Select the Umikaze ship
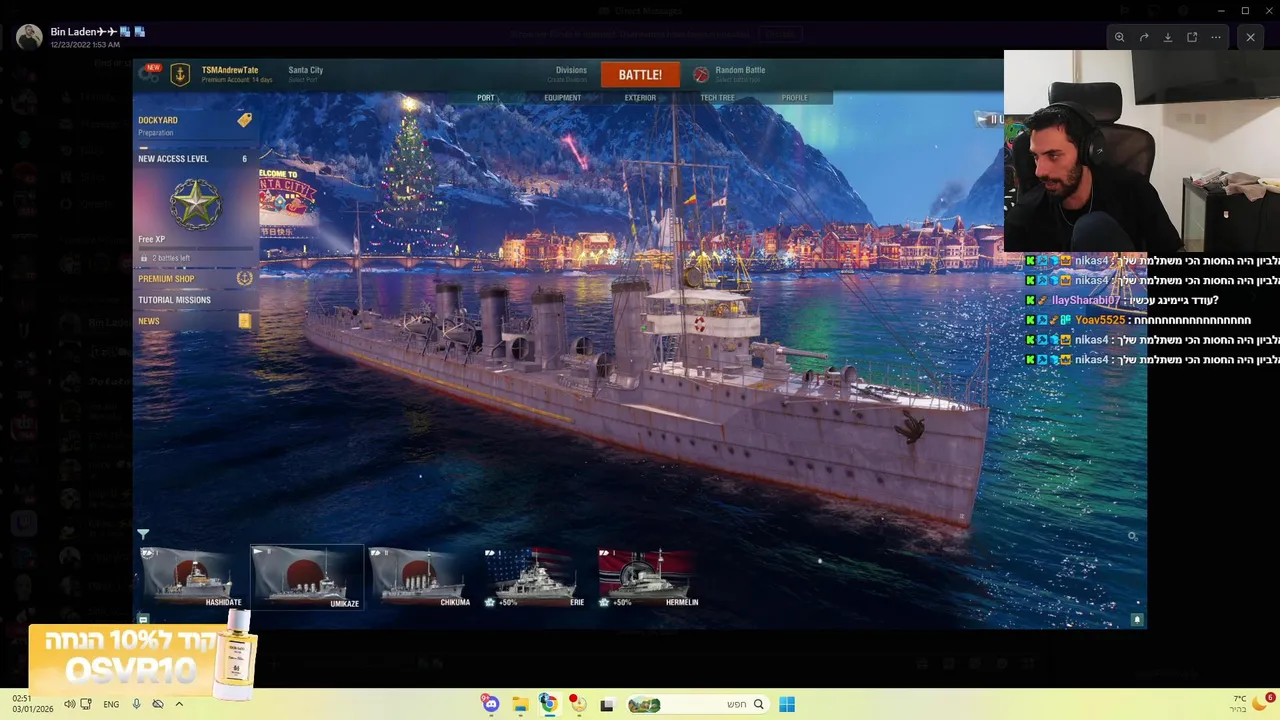 [x=307, y=578]
